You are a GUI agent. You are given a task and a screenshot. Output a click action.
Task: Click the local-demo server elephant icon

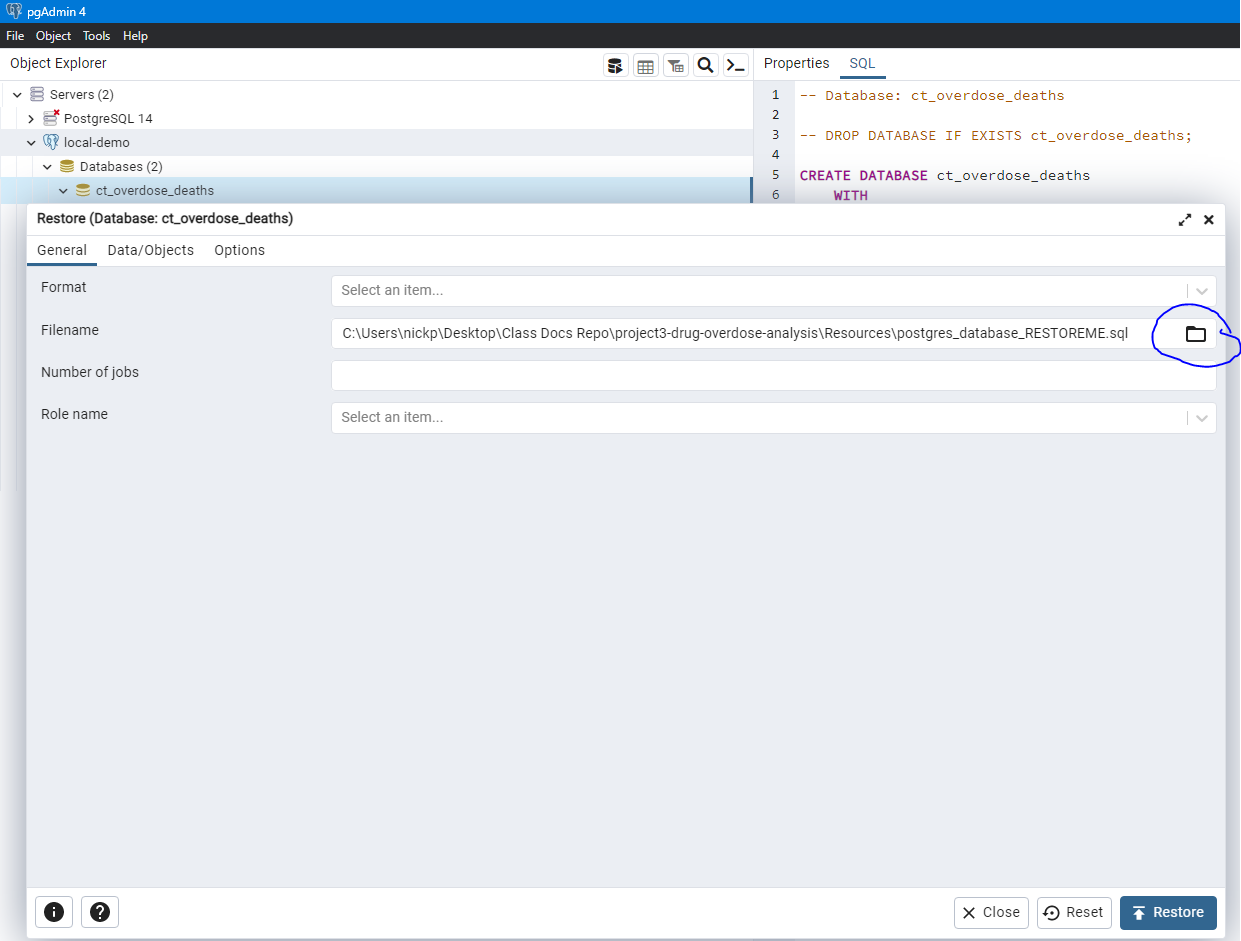pos(51,142)
